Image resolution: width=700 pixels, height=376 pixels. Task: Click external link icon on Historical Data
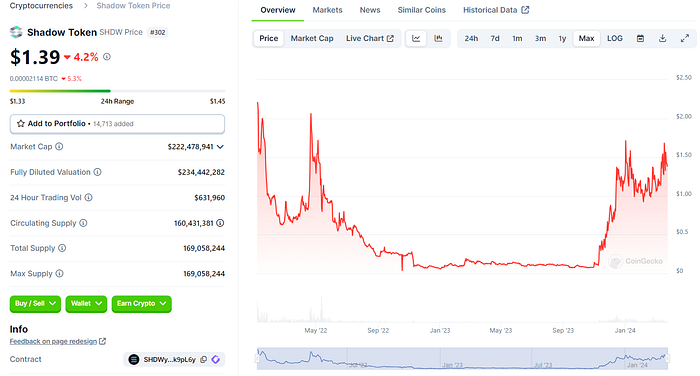point(525,10)
